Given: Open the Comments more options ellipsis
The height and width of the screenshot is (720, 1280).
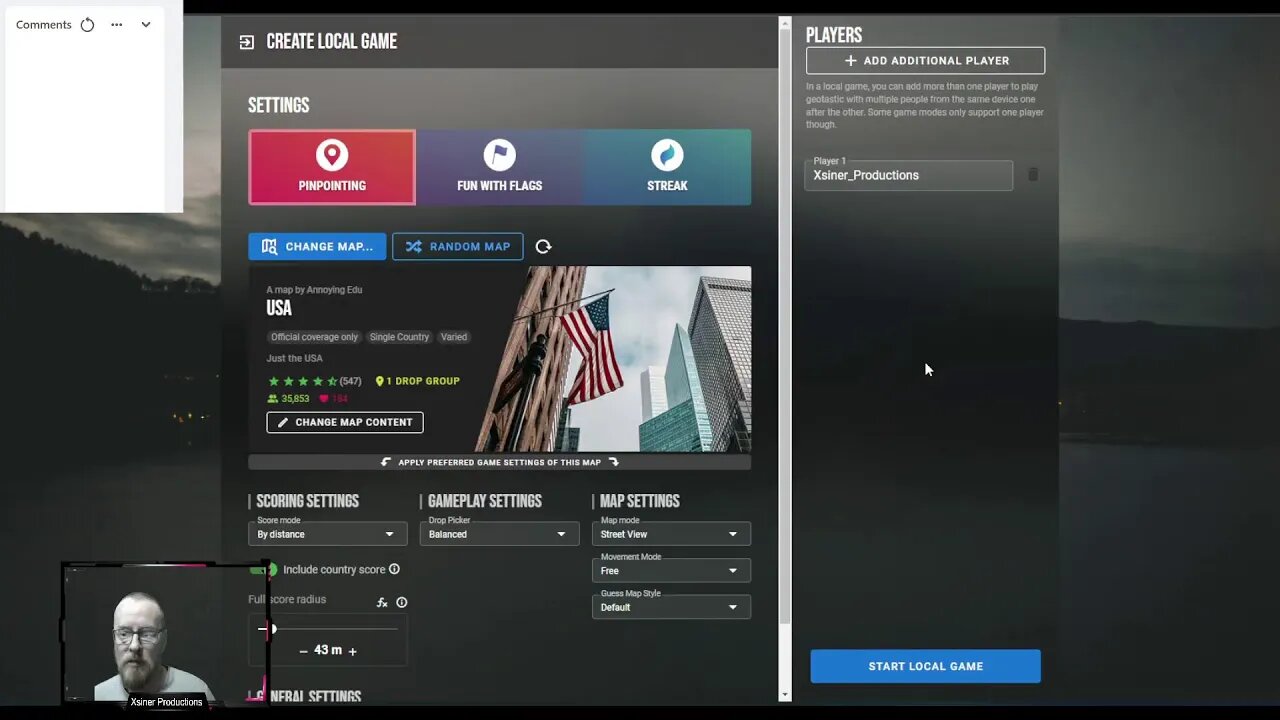Looking at the screenshot, I should click(x=117, y=25).
